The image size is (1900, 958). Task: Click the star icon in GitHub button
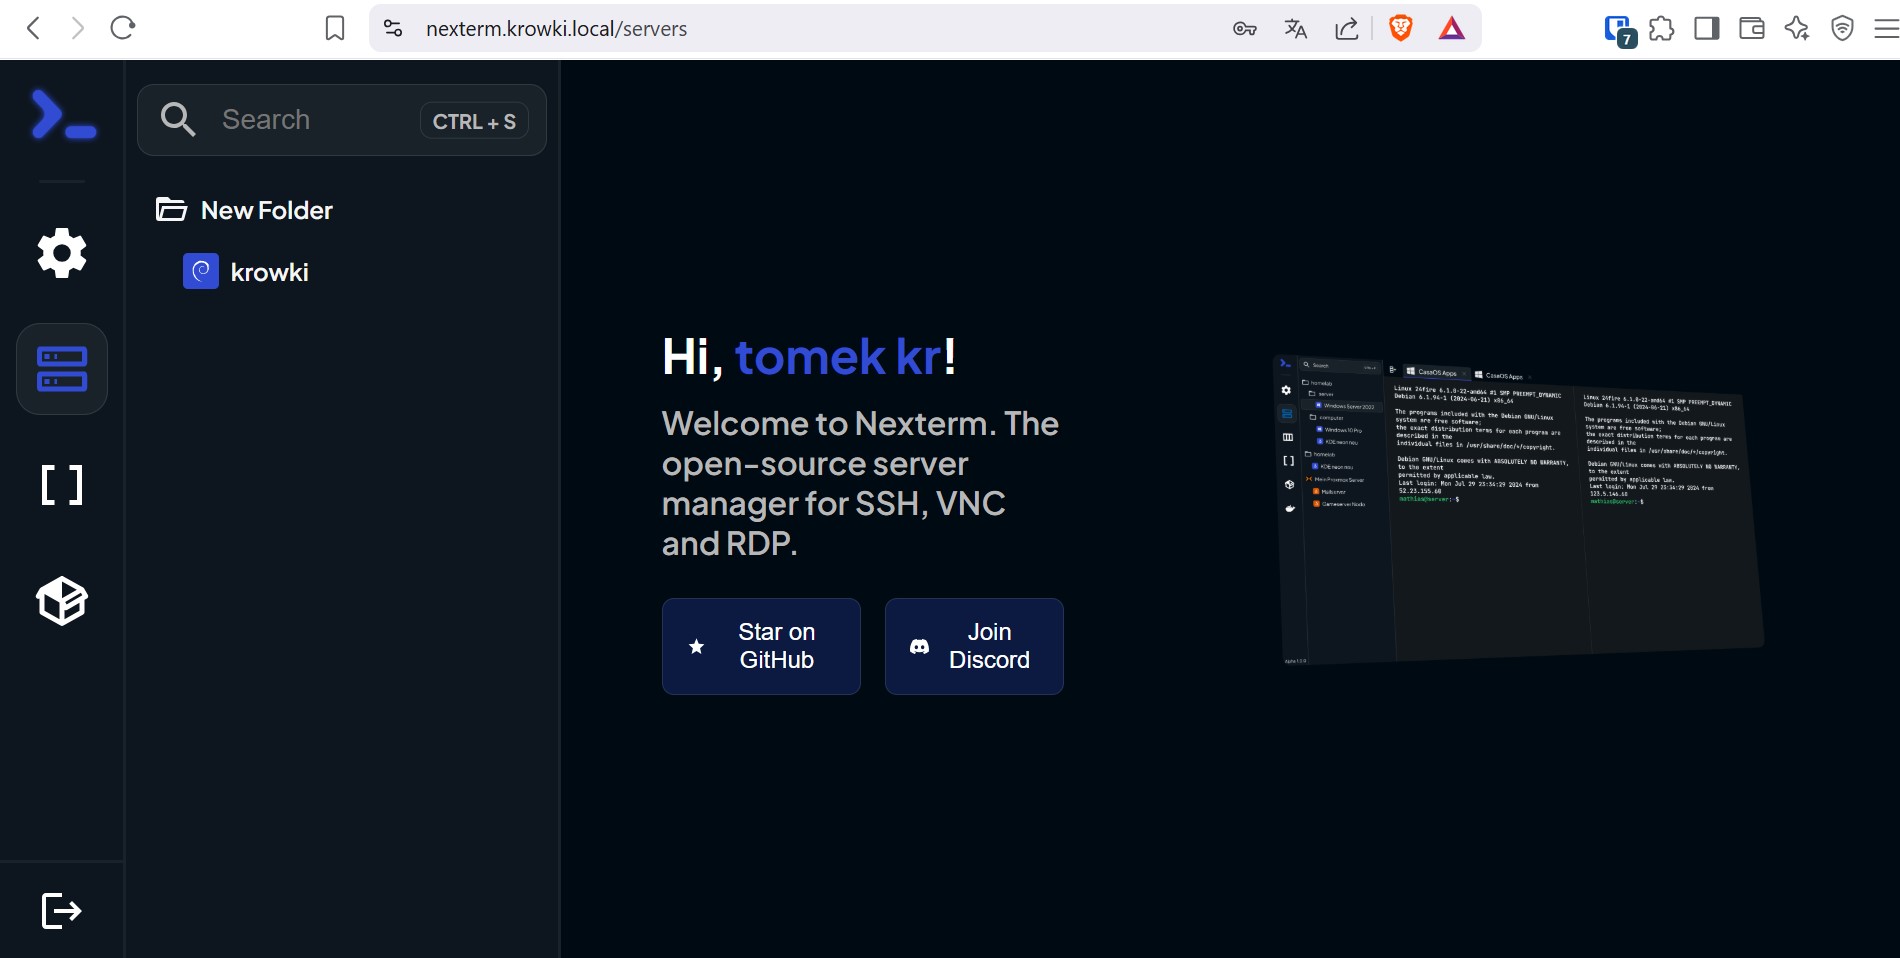697,647
